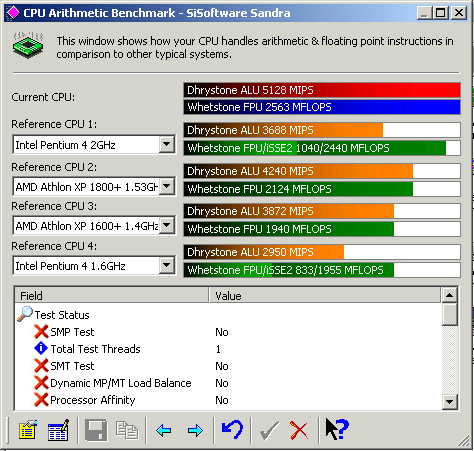Expand the AMD Athlon XP 1800+ dropdown

(166, 186)
